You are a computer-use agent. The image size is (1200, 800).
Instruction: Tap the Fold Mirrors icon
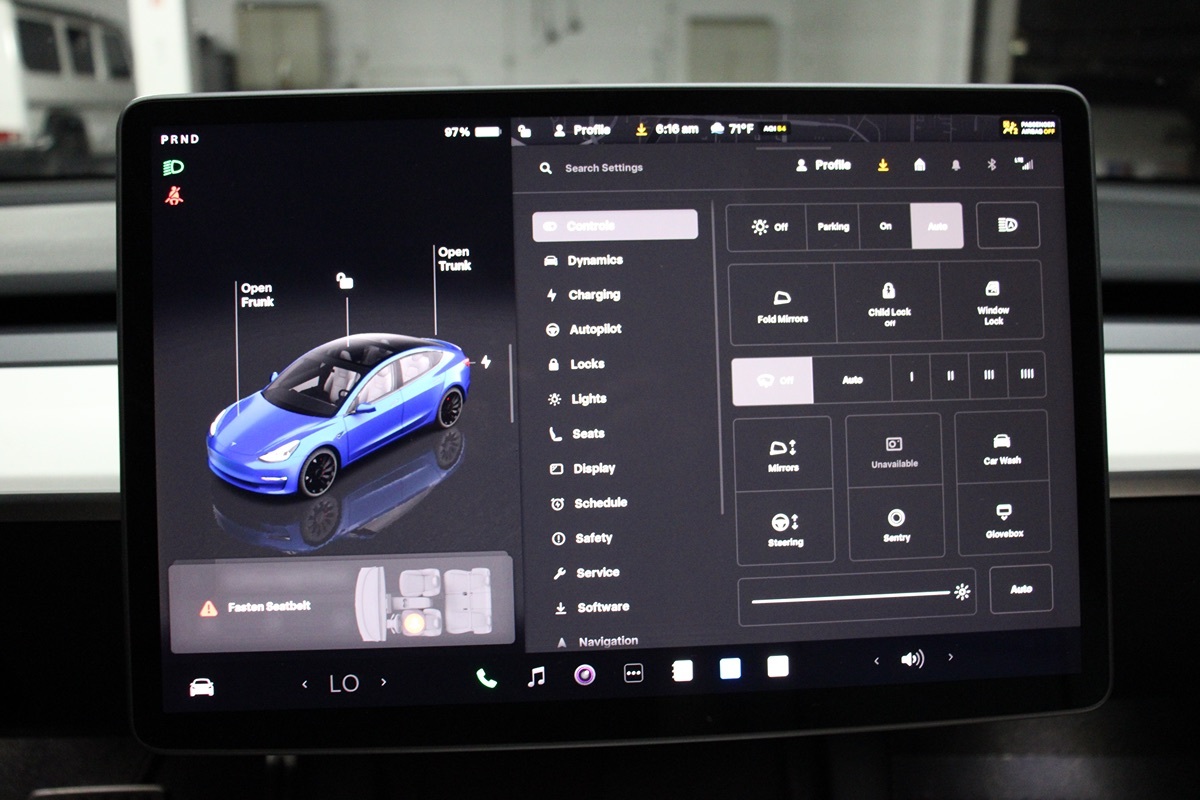(782, 305)
